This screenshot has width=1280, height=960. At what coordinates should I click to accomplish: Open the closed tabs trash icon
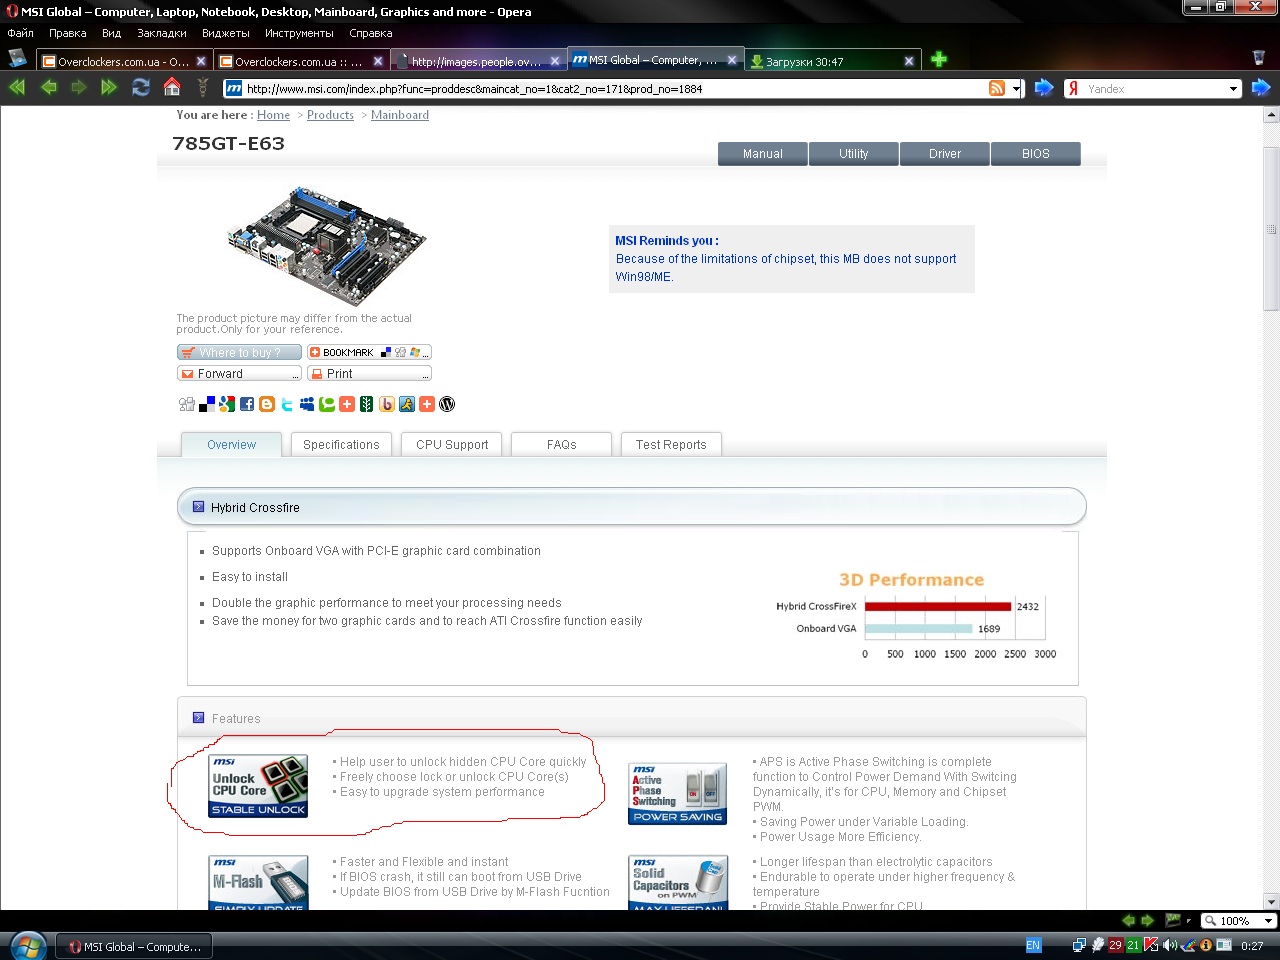pos(1259,58)
